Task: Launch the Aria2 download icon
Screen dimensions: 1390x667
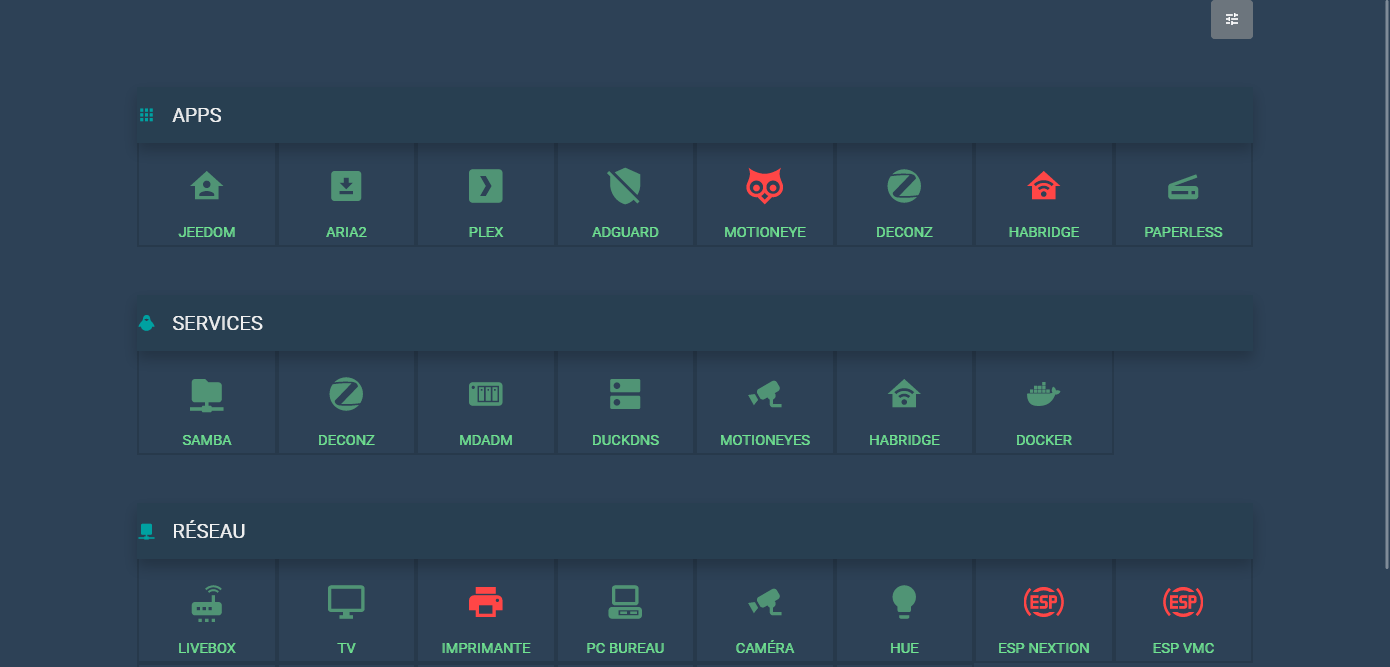Action: [346, 186]
